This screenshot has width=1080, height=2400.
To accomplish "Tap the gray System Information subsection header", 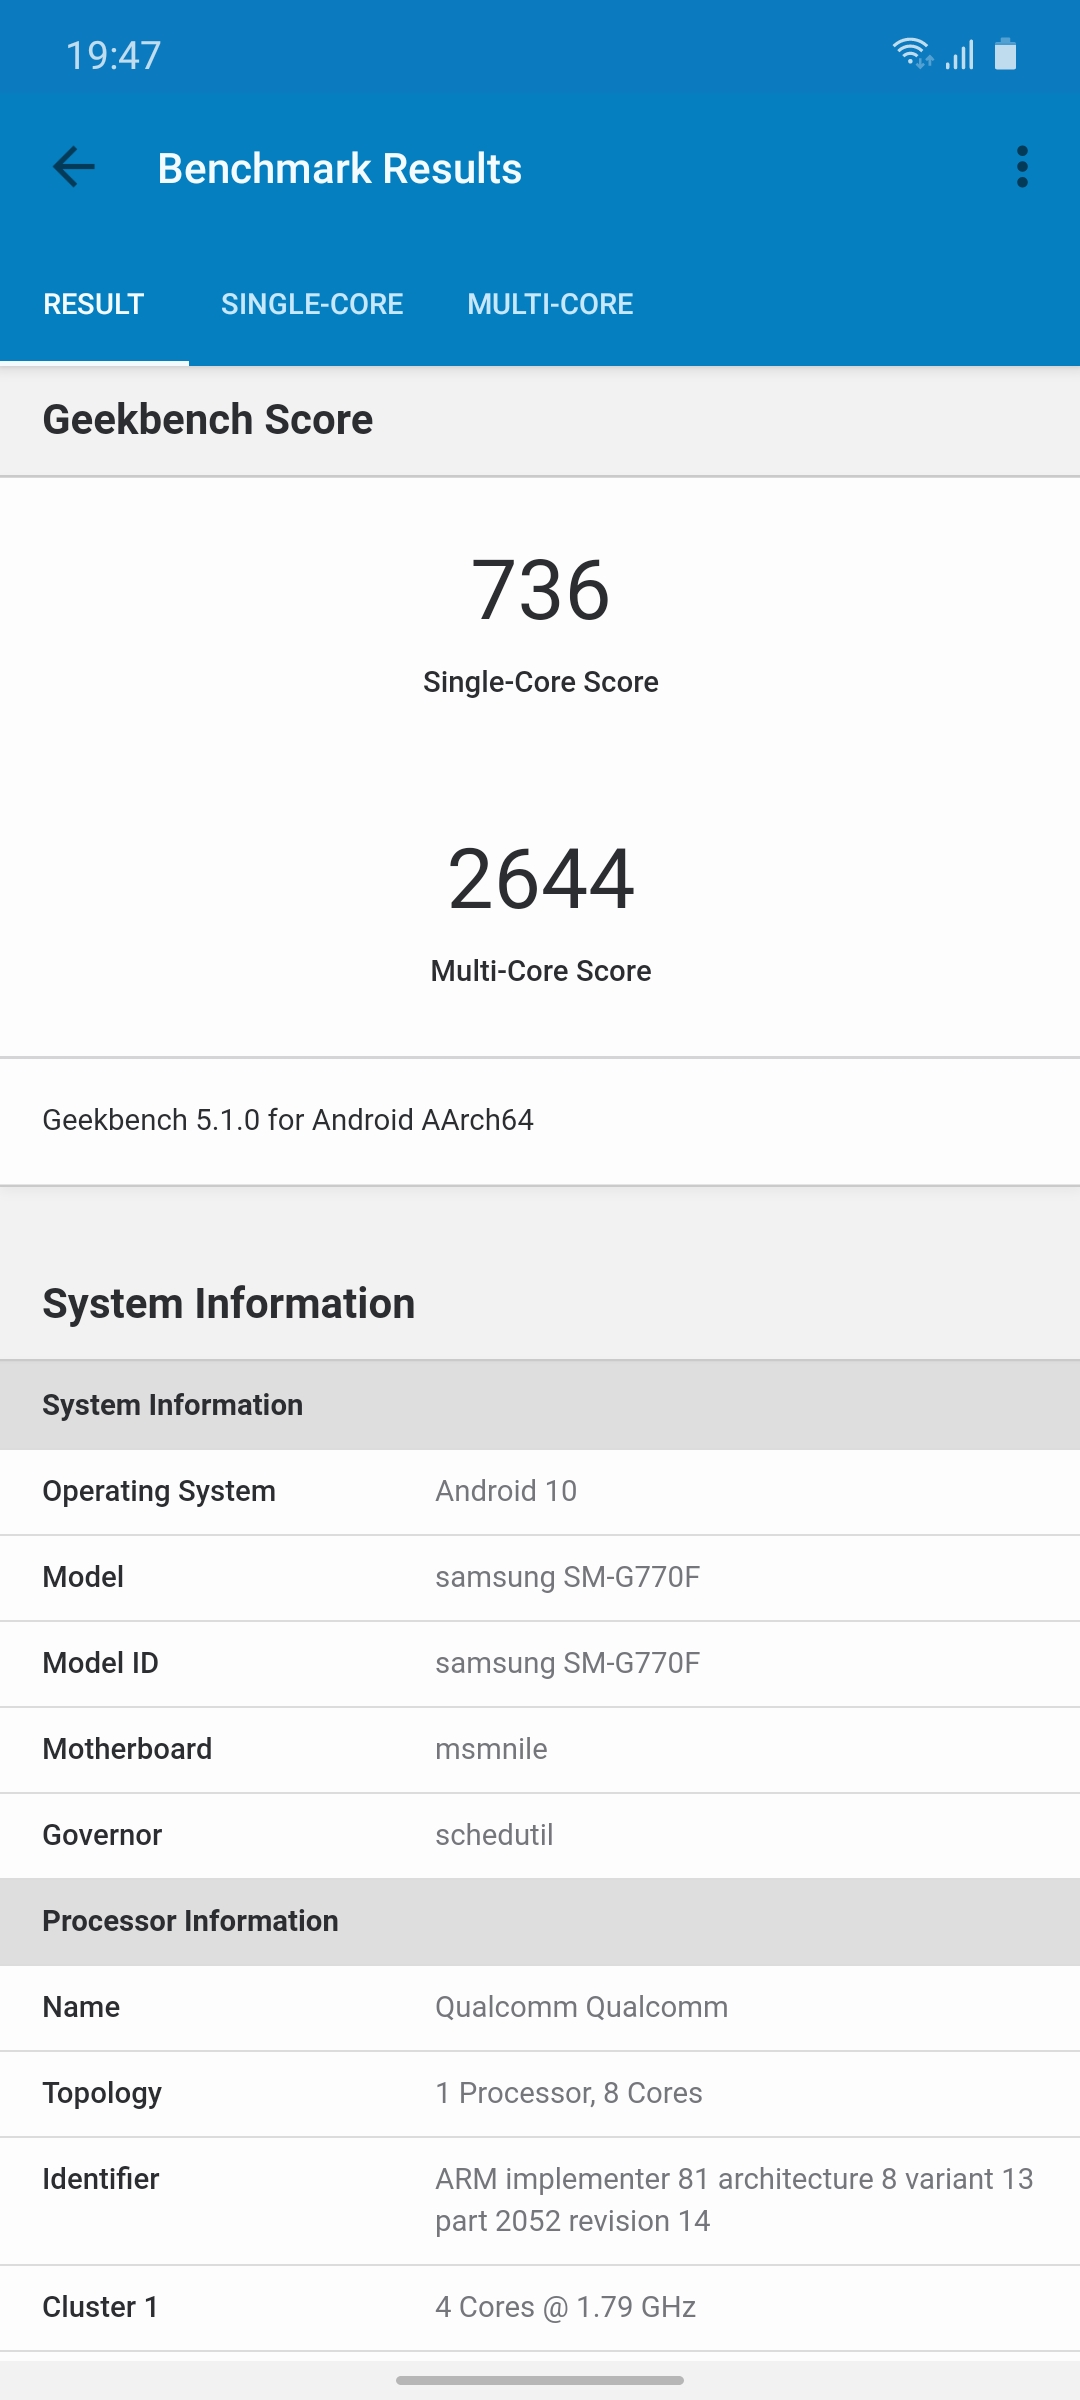I will click(x=540, y=1405).
